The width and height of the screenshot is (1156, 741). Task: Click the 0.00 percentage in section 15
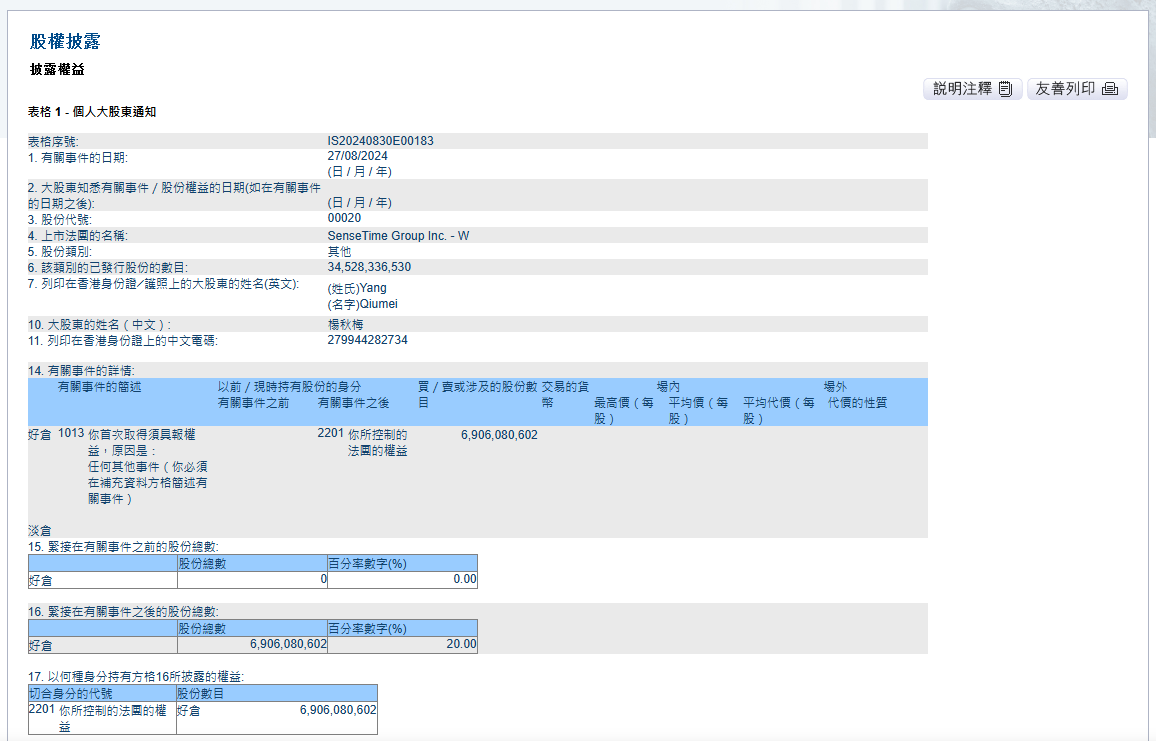463,579
